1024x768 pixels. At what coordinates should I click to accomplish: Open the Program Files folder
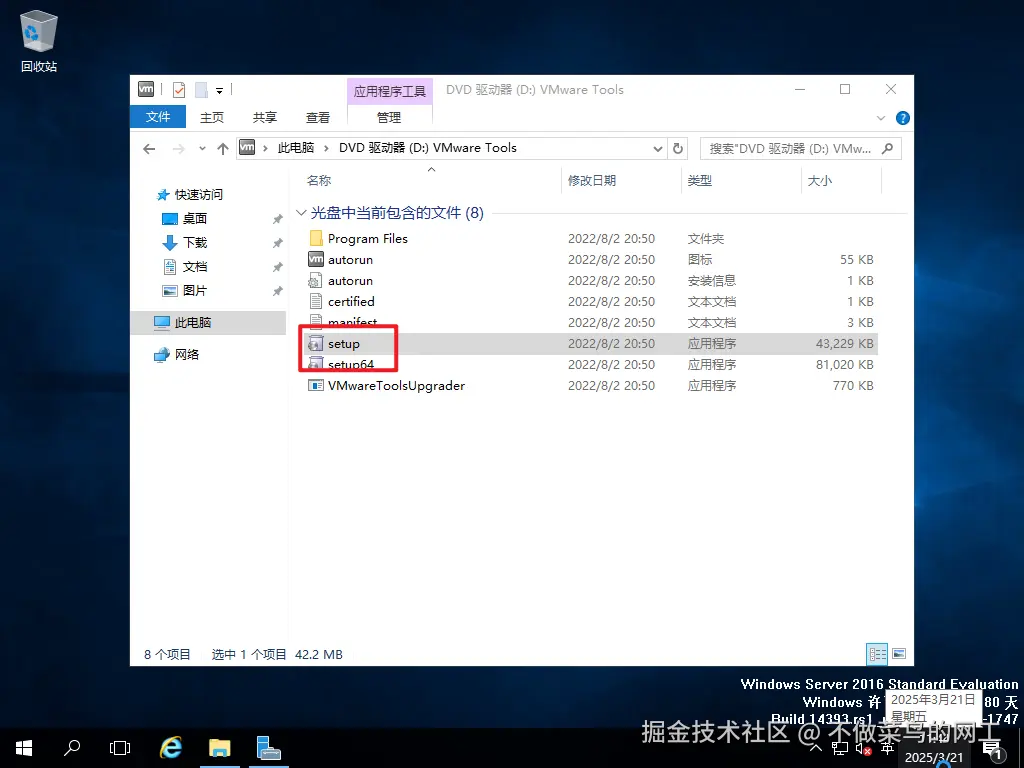[369, 238]
